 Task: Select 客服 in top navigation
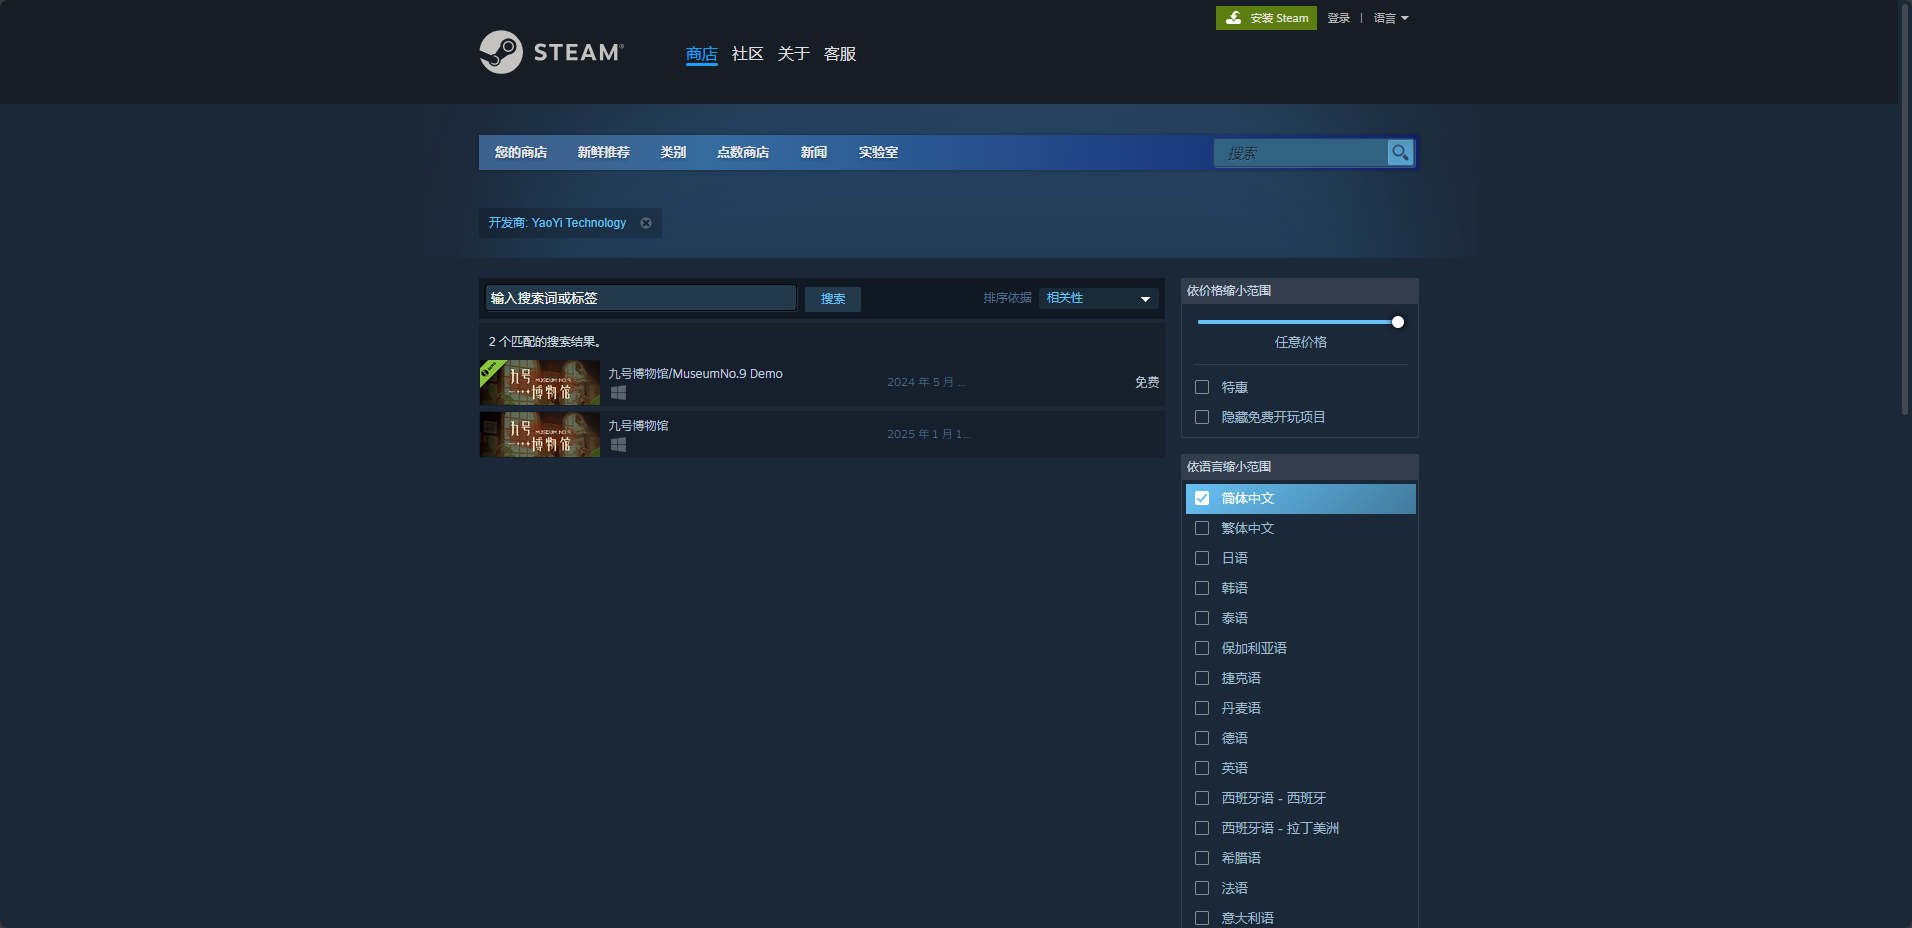click(x=840, y=54)
